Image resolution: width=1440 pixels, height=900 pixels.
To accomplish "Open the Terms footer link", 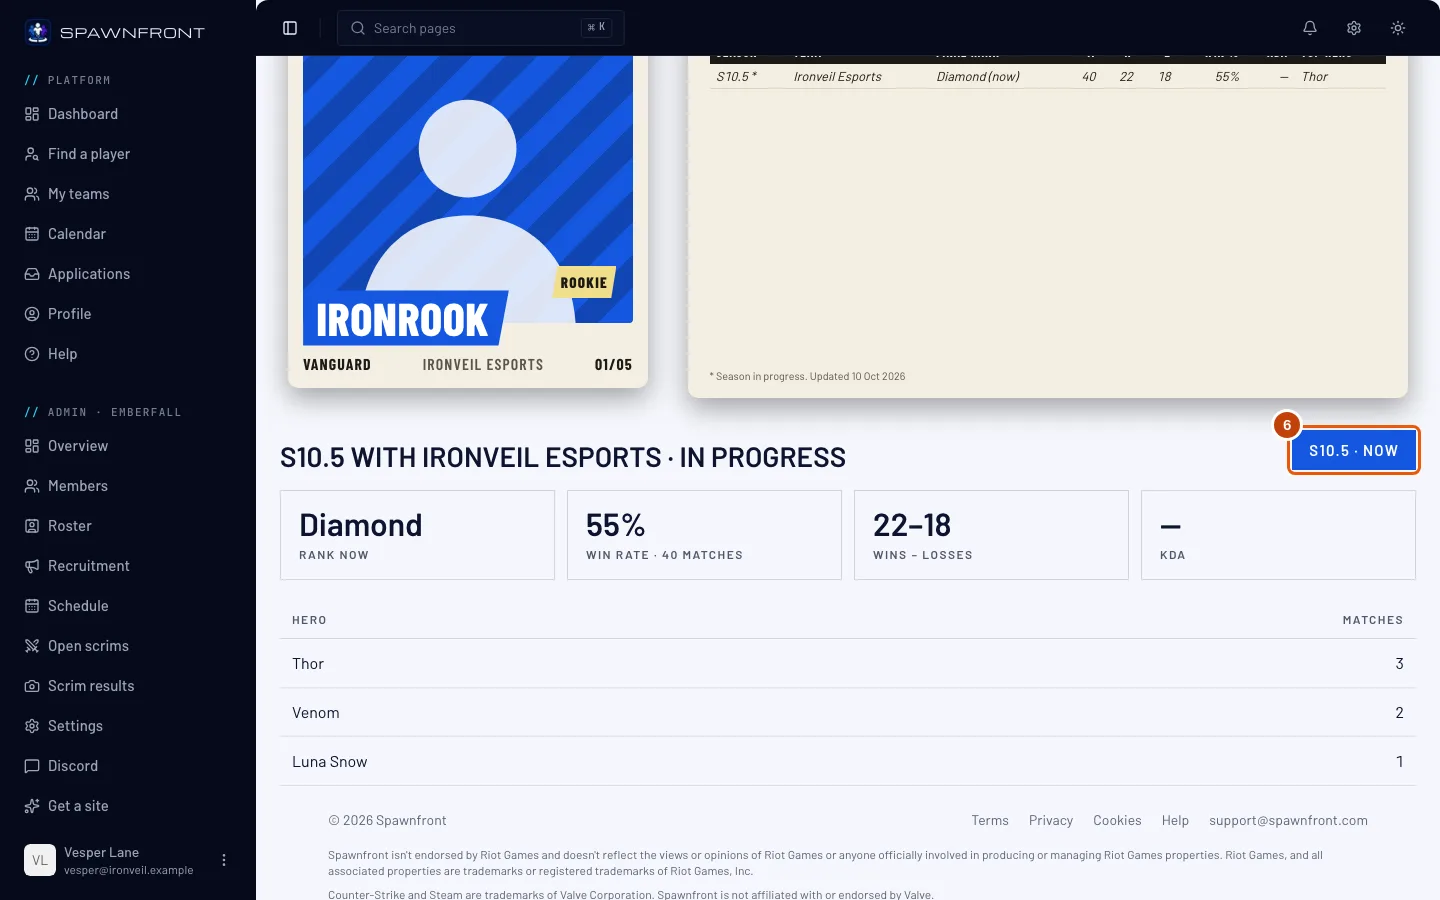I will (x=990, y=820).
